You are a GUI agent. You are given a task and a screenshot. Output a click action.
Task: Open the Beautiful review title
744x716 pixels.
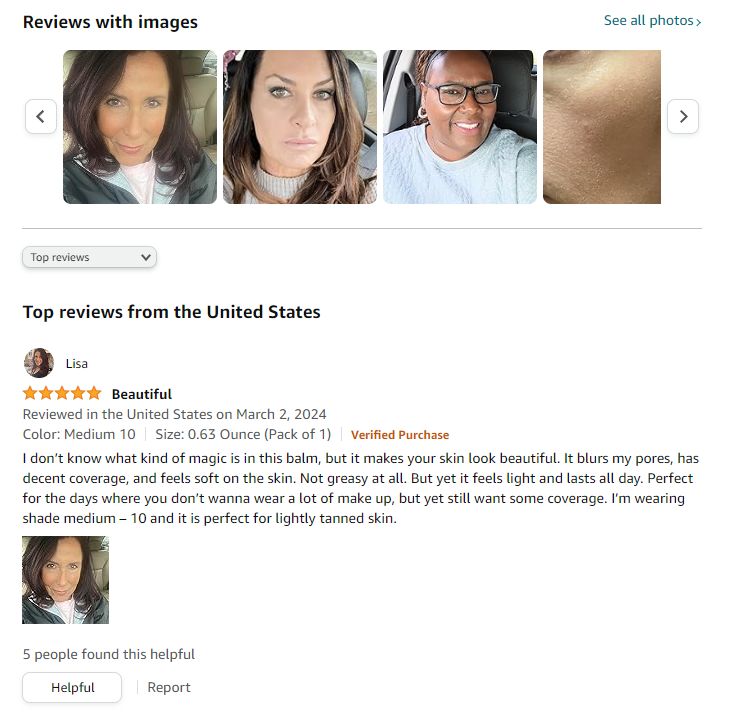142,394
